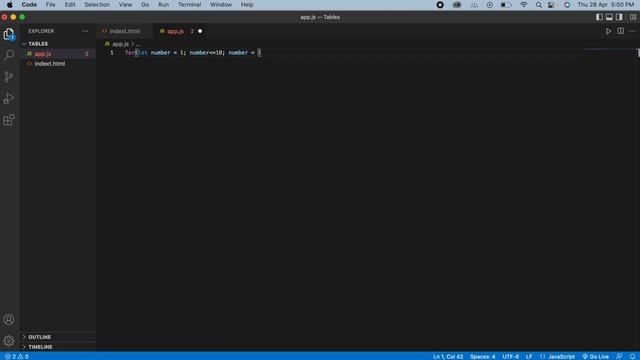
Task: Change the UTF-8 file encoding
Action: tap(511, 356)
